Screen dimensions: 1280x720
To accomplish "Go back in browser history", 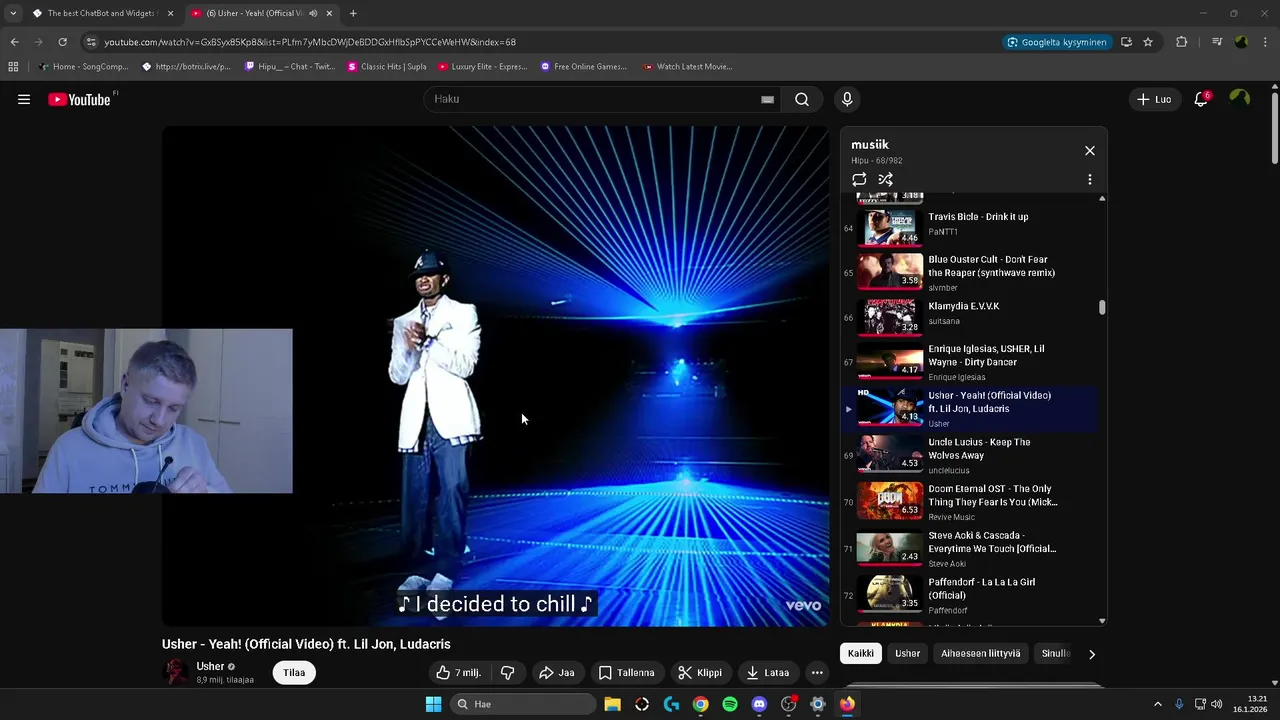I will 14,42.
